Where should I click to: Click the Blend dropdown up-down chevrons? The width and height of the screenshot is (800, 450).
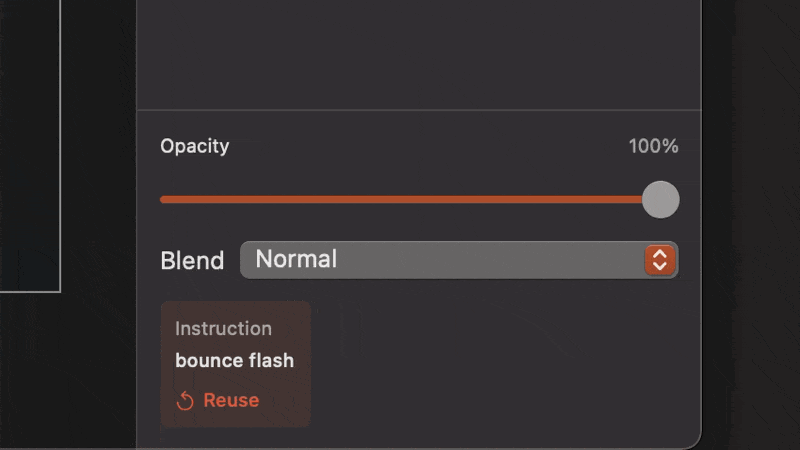[x=659, y=260]
